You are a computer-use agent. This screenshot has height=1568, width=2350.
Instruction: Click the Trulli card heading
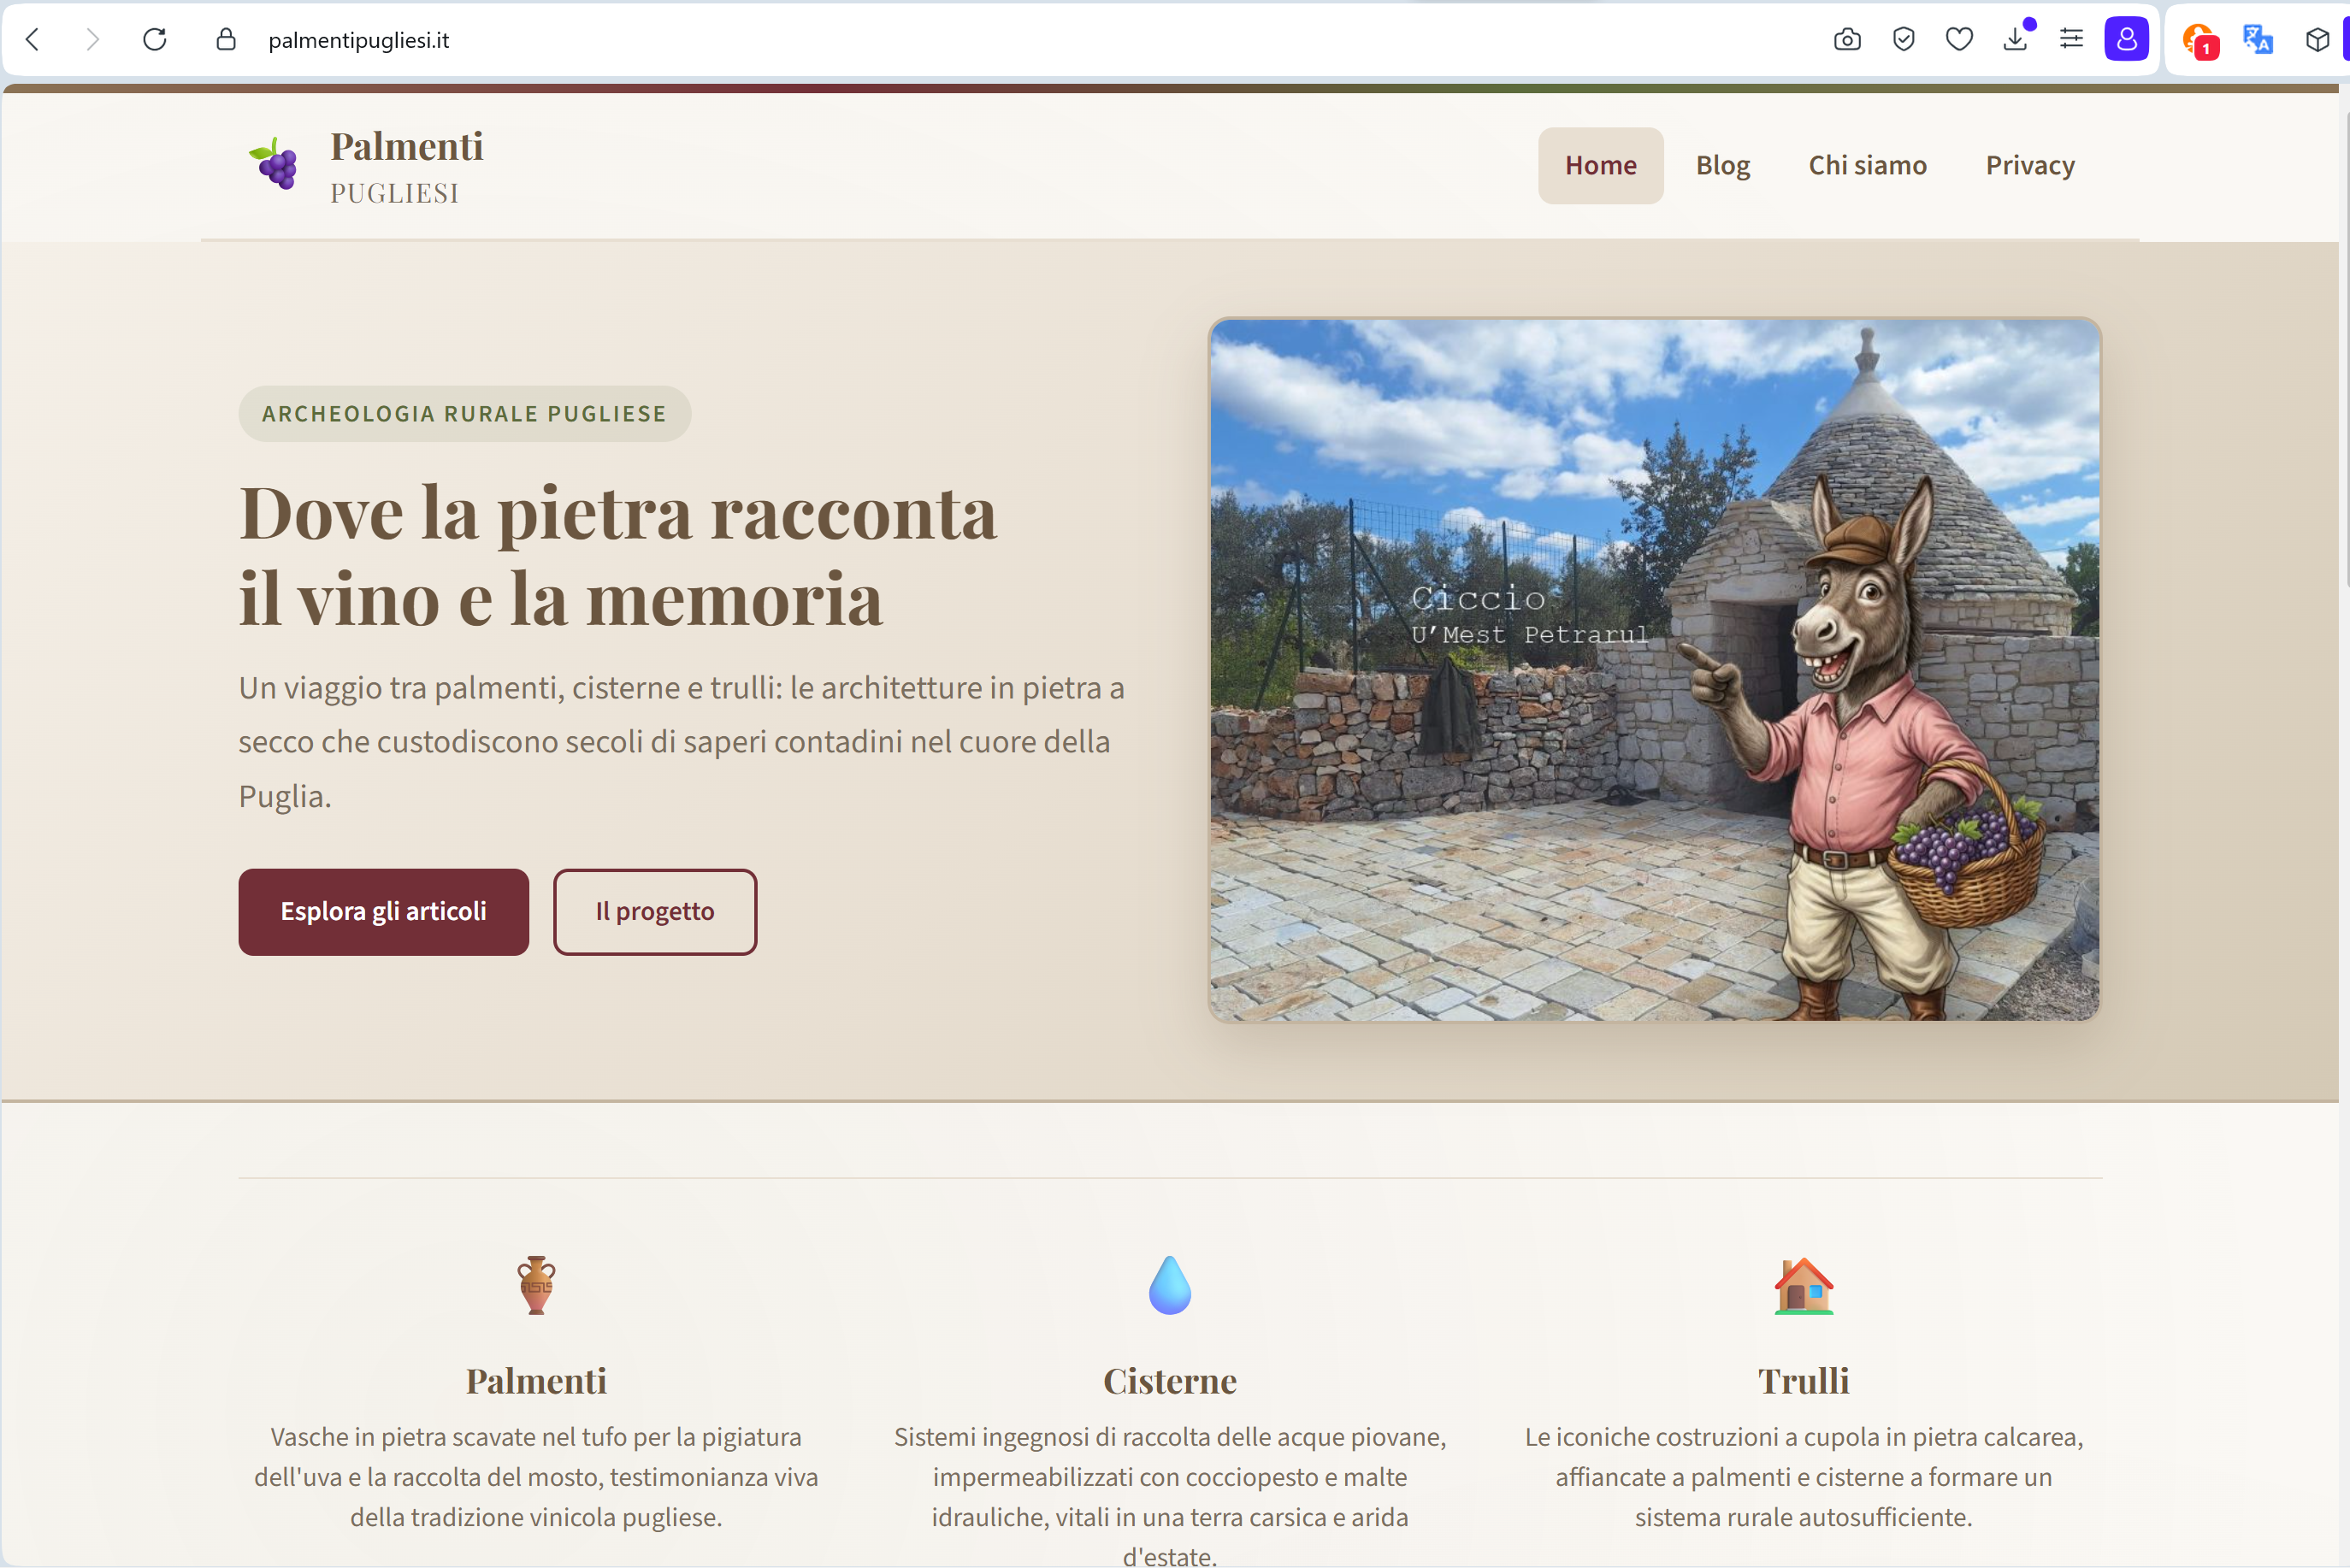pos(1804,1381)
